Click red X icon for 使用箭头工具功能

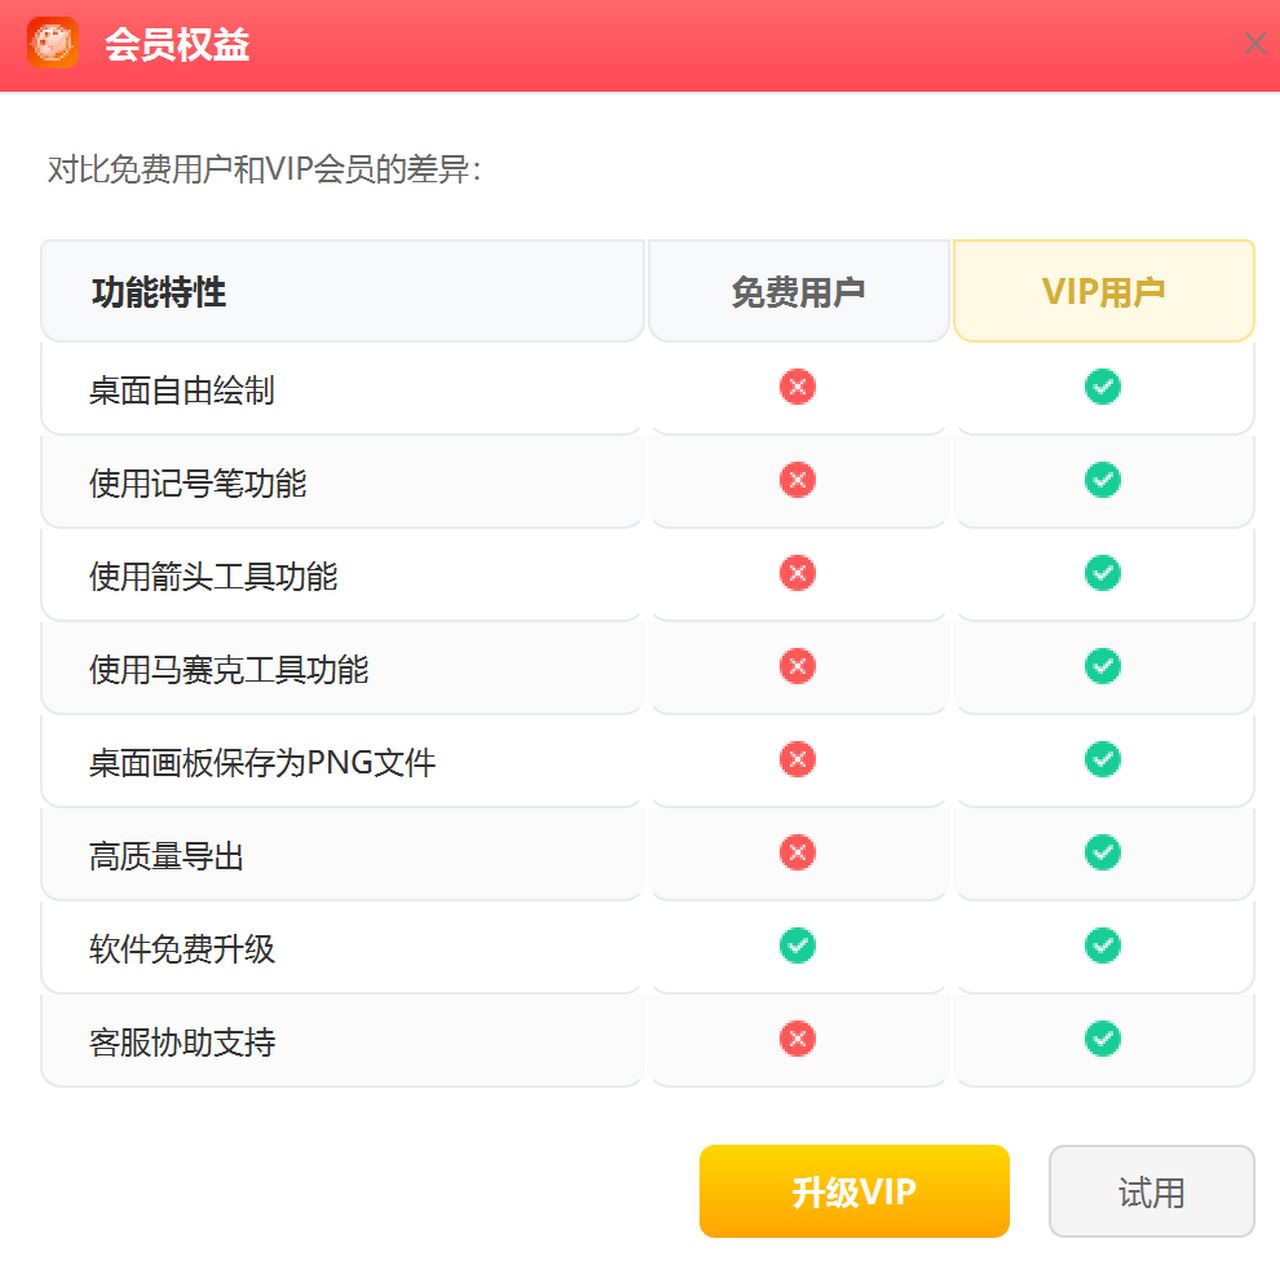[797, 573]
